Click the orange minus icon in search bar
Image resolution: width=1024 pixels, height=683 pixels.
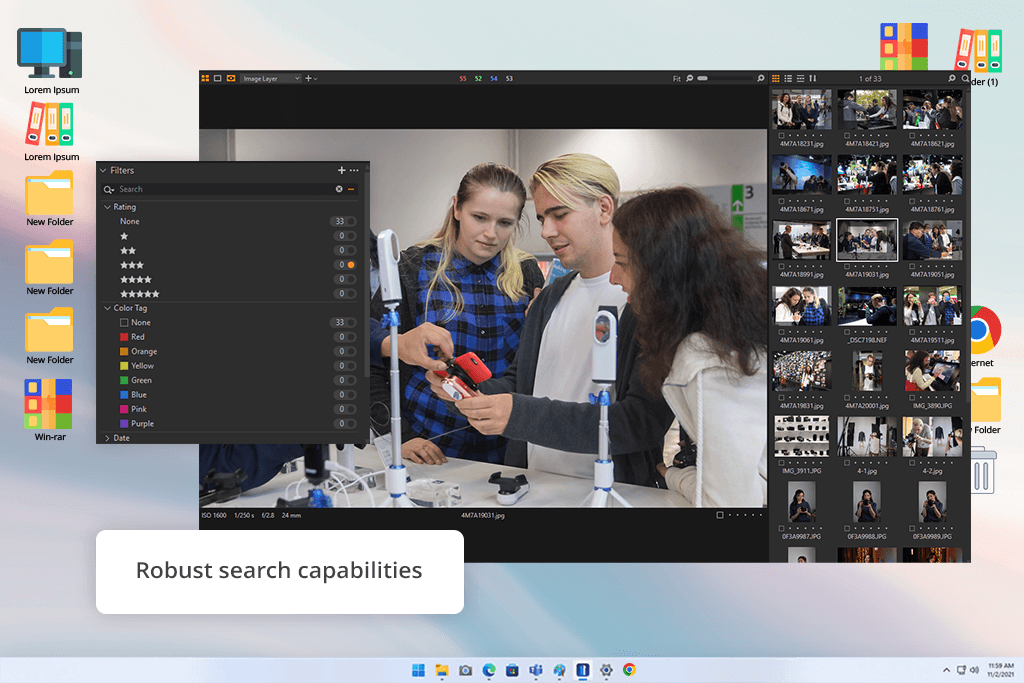[x=351, y=189]
